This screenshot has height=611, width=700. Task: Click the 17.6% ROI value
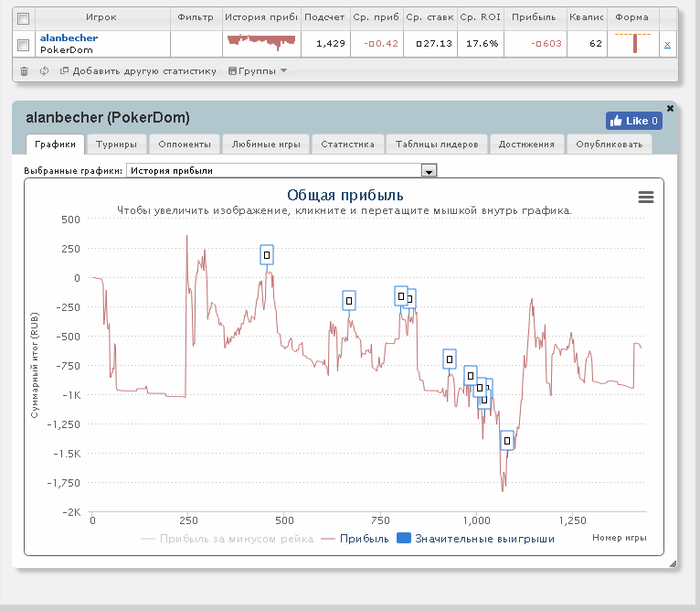pos(482,43)
